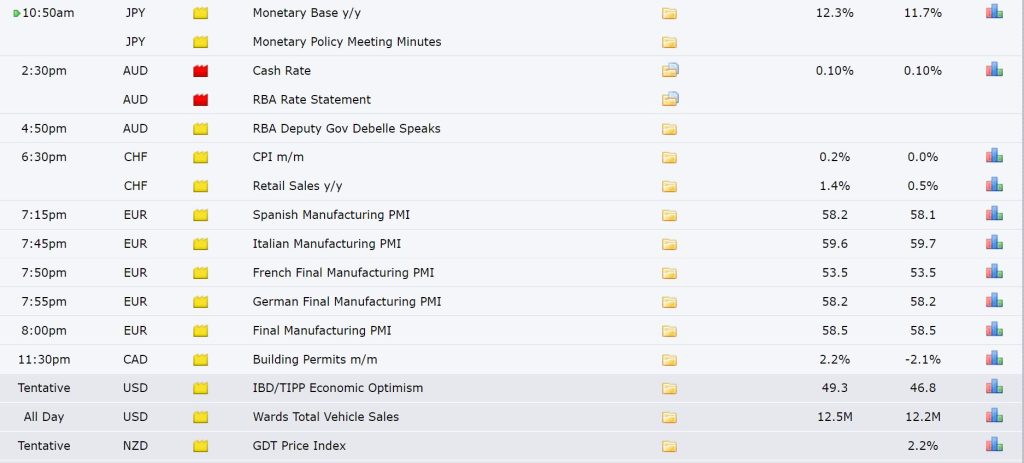The width and height of the screenshot is (1024, 463).
Task: Open the Spanish Manufacturing PMI chart icon
Action: click(x=994, y=214)
